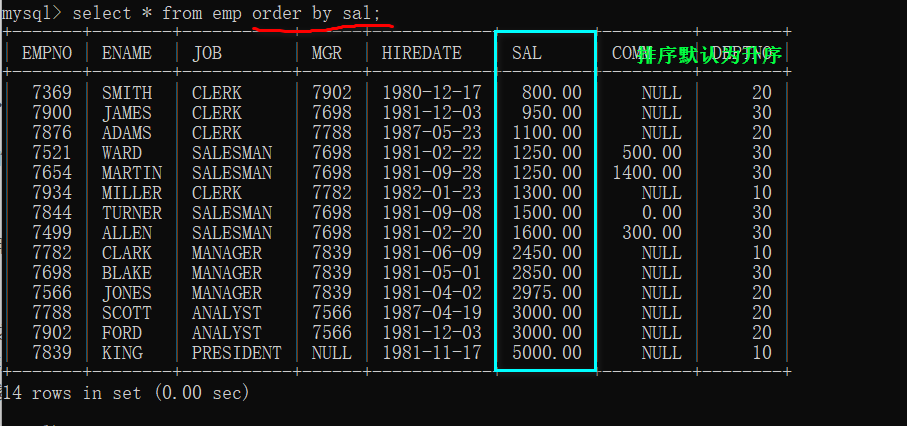Click EMPNO value 7369
This screenshot has height=426, width=907.
(x=52, y=93)
